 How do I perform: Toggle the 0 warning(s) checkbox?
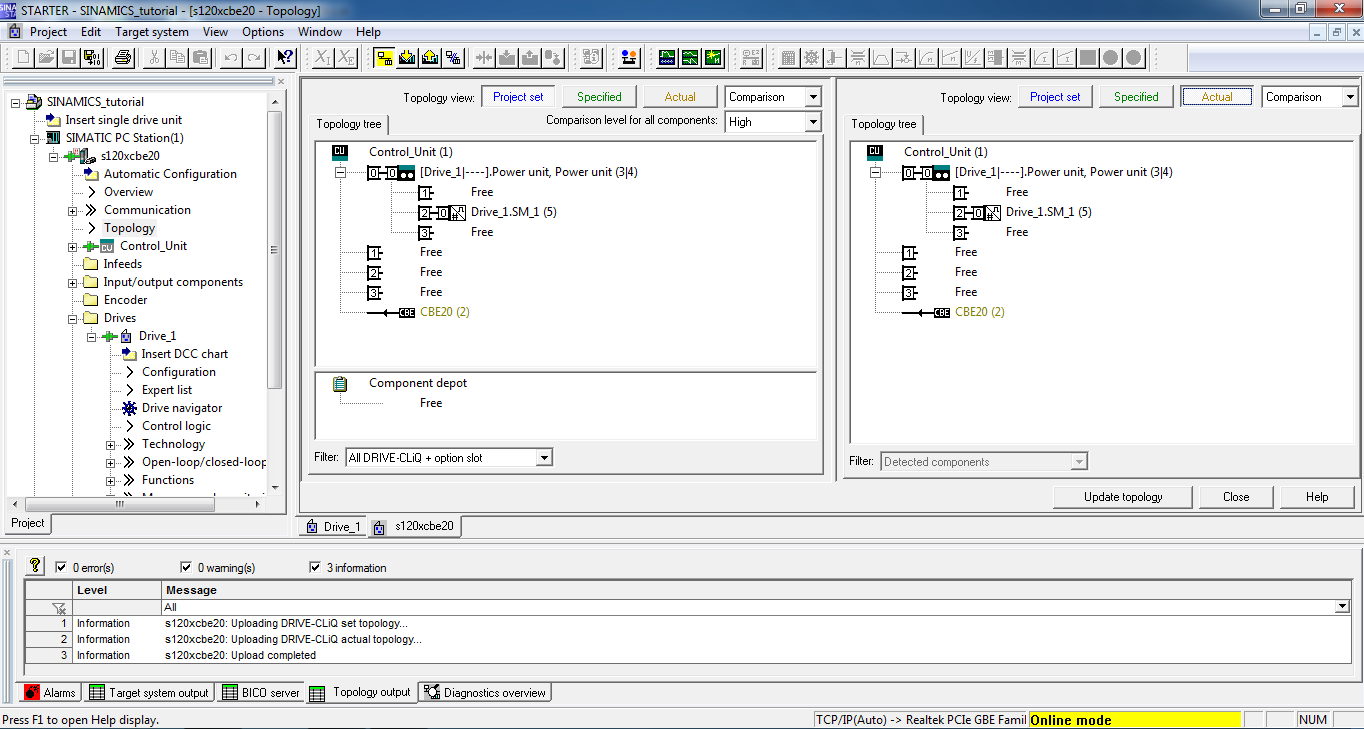coord(186,568)
